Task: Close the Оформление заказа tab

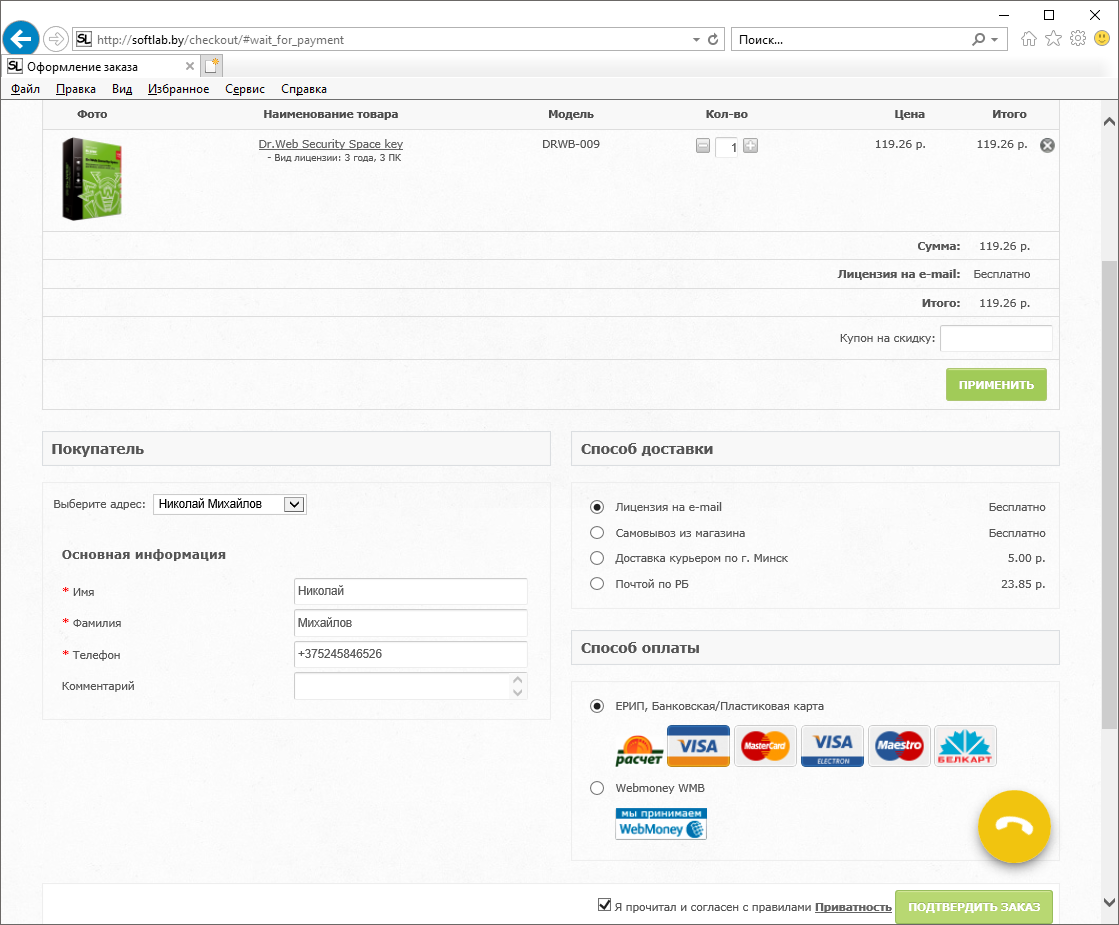Action: (x=190, y=66)
